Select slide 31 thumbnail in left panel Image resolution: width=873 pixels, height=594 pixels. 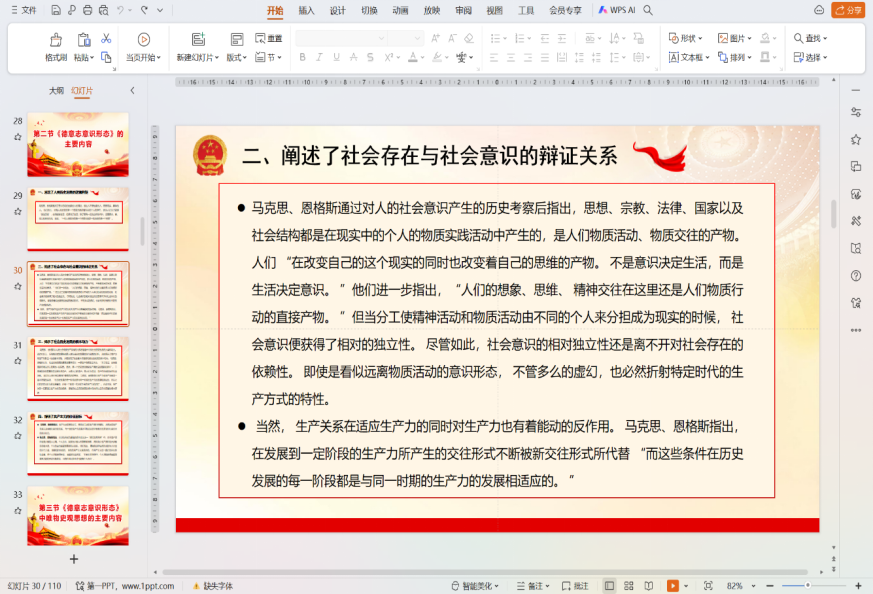[78, 367]
